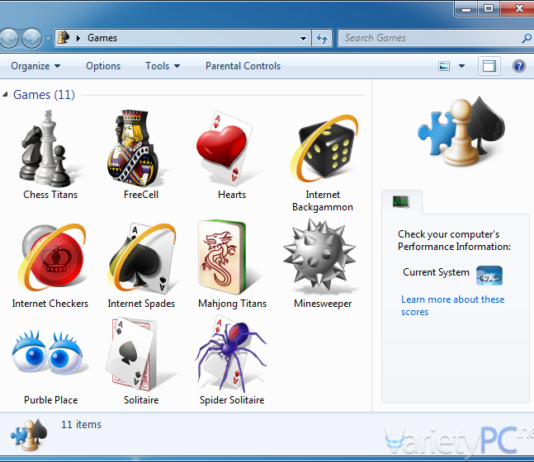Click the Help question mark icon
The image size is (534, 462).
[519, 66]
